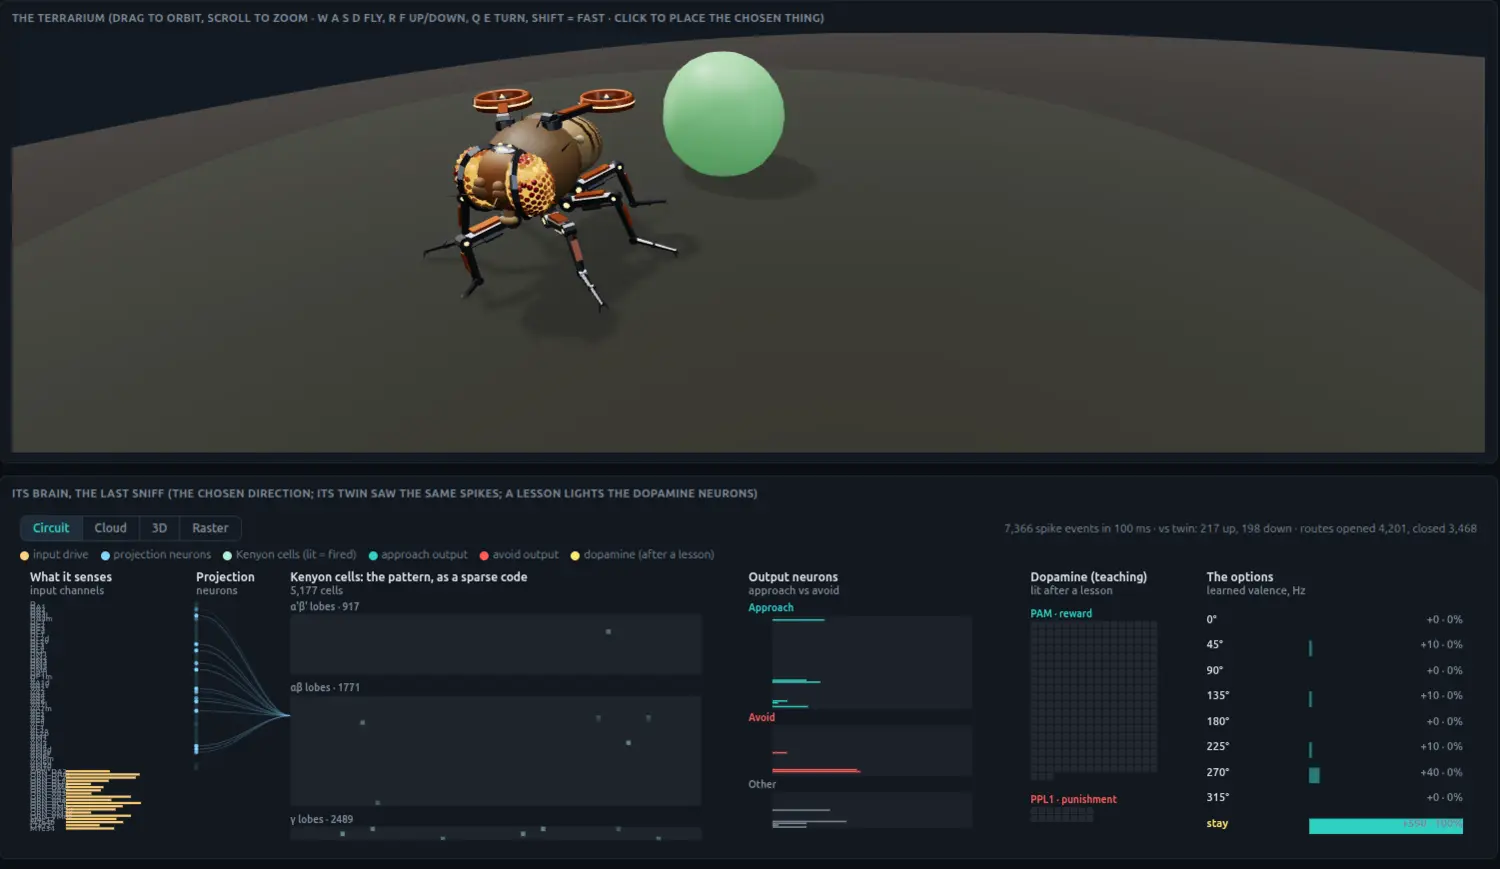
Task: Click the PPL1 punishment neuron row
Action: pyautogui.click(x=1062, y=815)
